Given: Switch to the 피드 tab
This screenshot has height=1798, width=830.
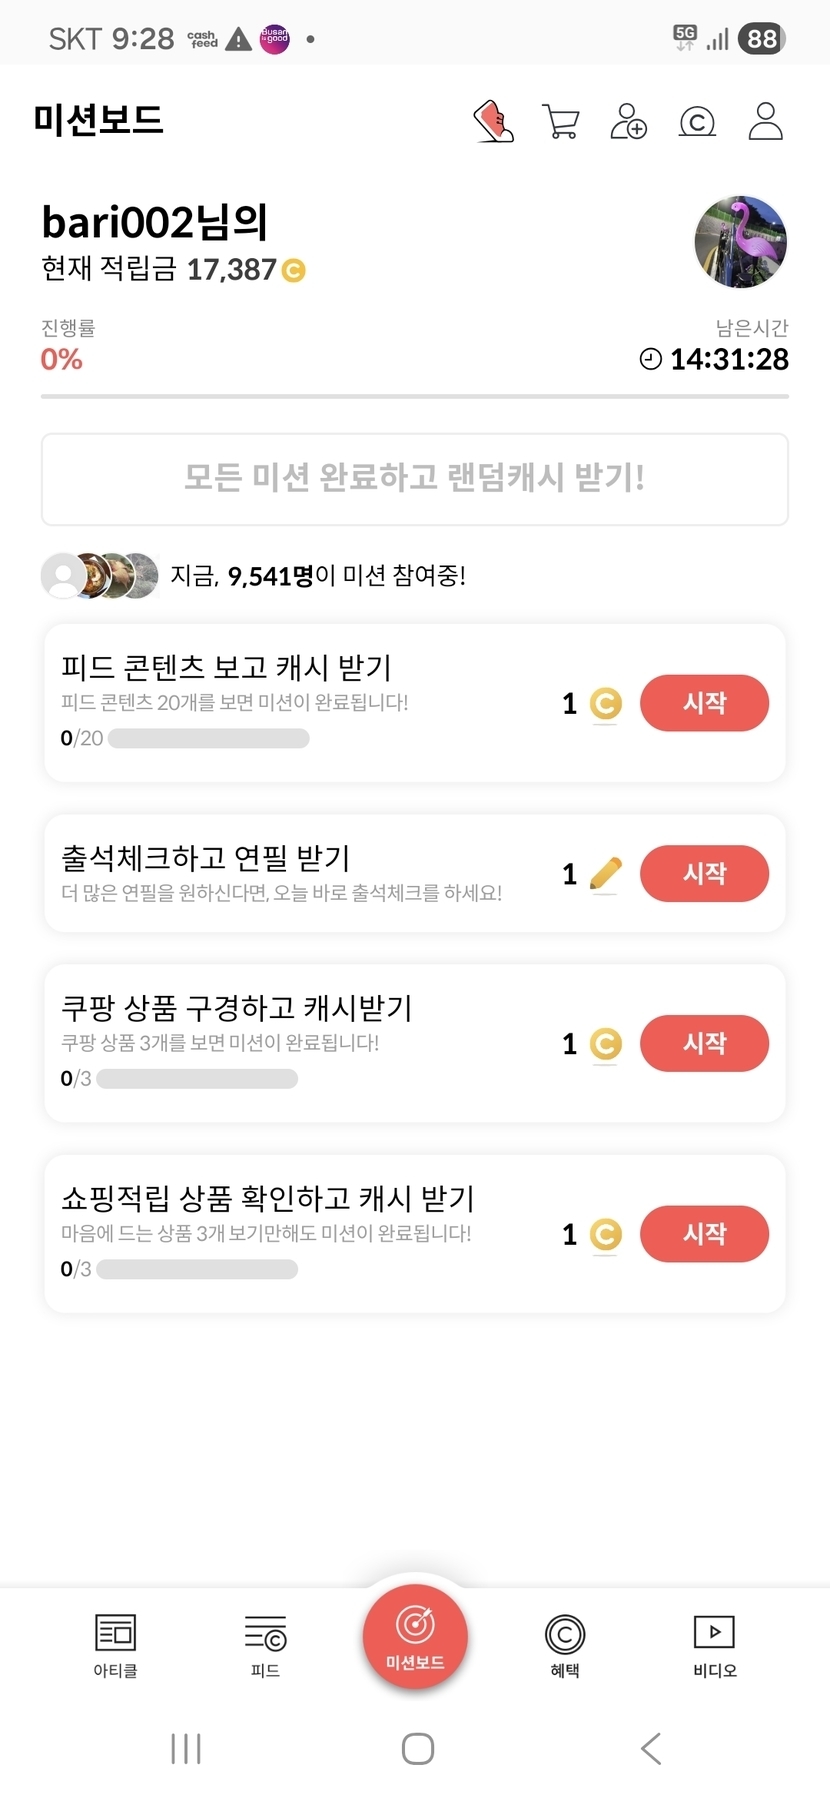Looking at the screenshot, I should point(265,1645).
